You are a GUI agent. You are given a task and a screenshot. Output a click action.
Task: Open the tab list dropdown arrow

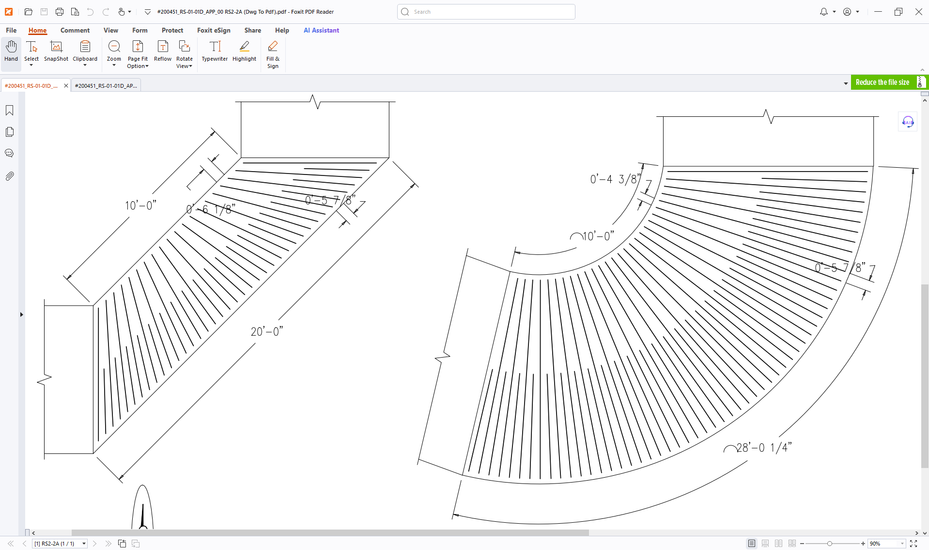click(845, 84)
